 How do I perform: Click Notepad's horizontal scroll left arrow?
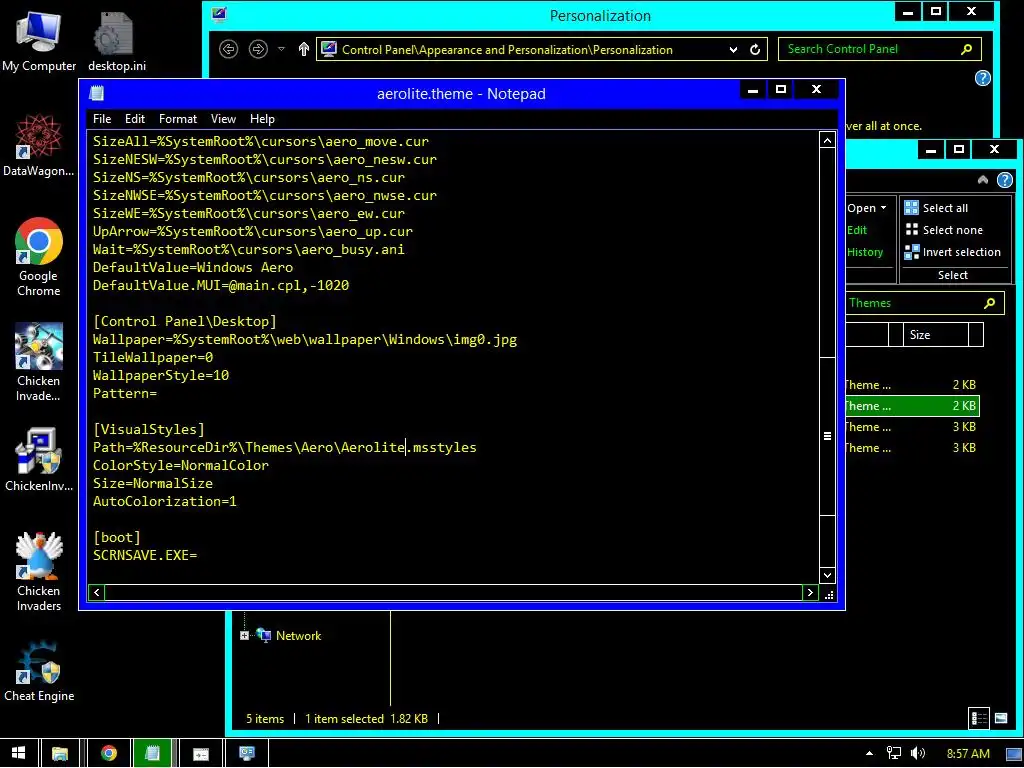coord(97,592)
